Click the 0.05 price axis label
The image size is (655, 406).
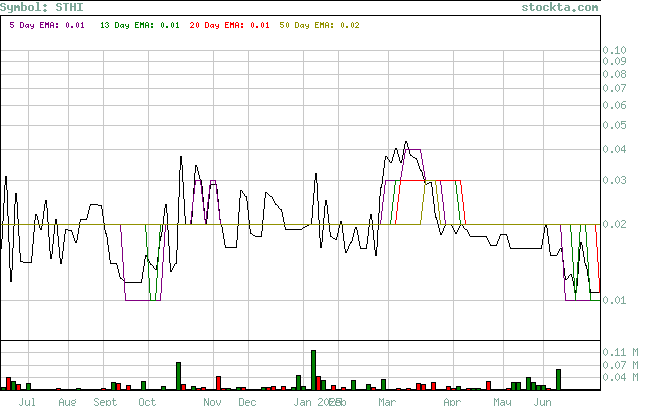tap(614, 125)
